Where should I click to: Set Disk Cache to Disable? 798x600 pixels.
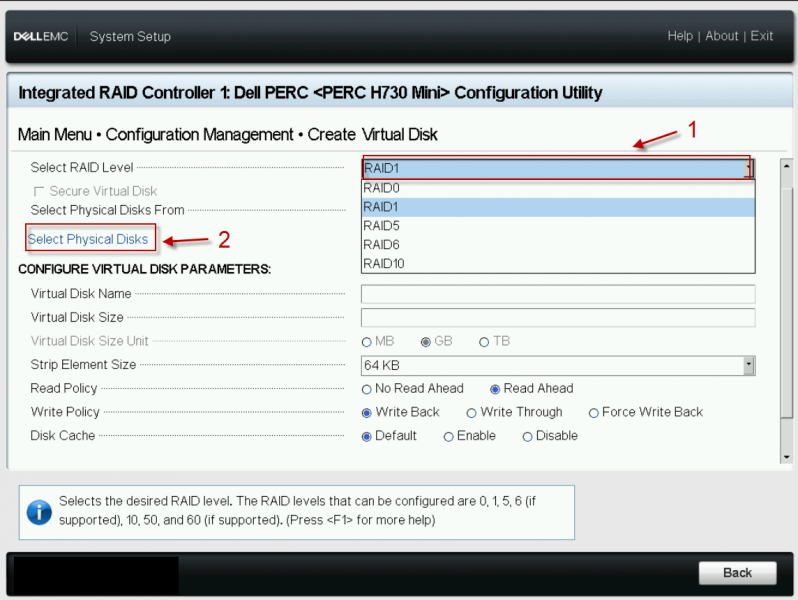tap(528, 437)
